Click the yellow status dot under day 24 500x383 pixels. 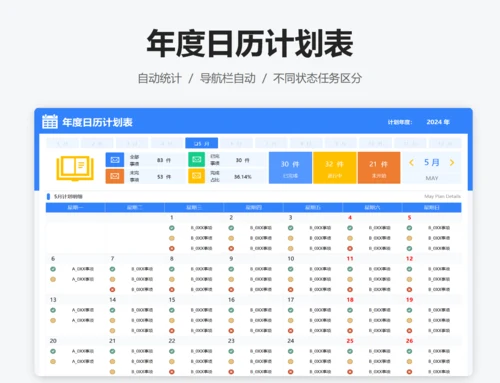pyautogui.click(x=291, y=361)
